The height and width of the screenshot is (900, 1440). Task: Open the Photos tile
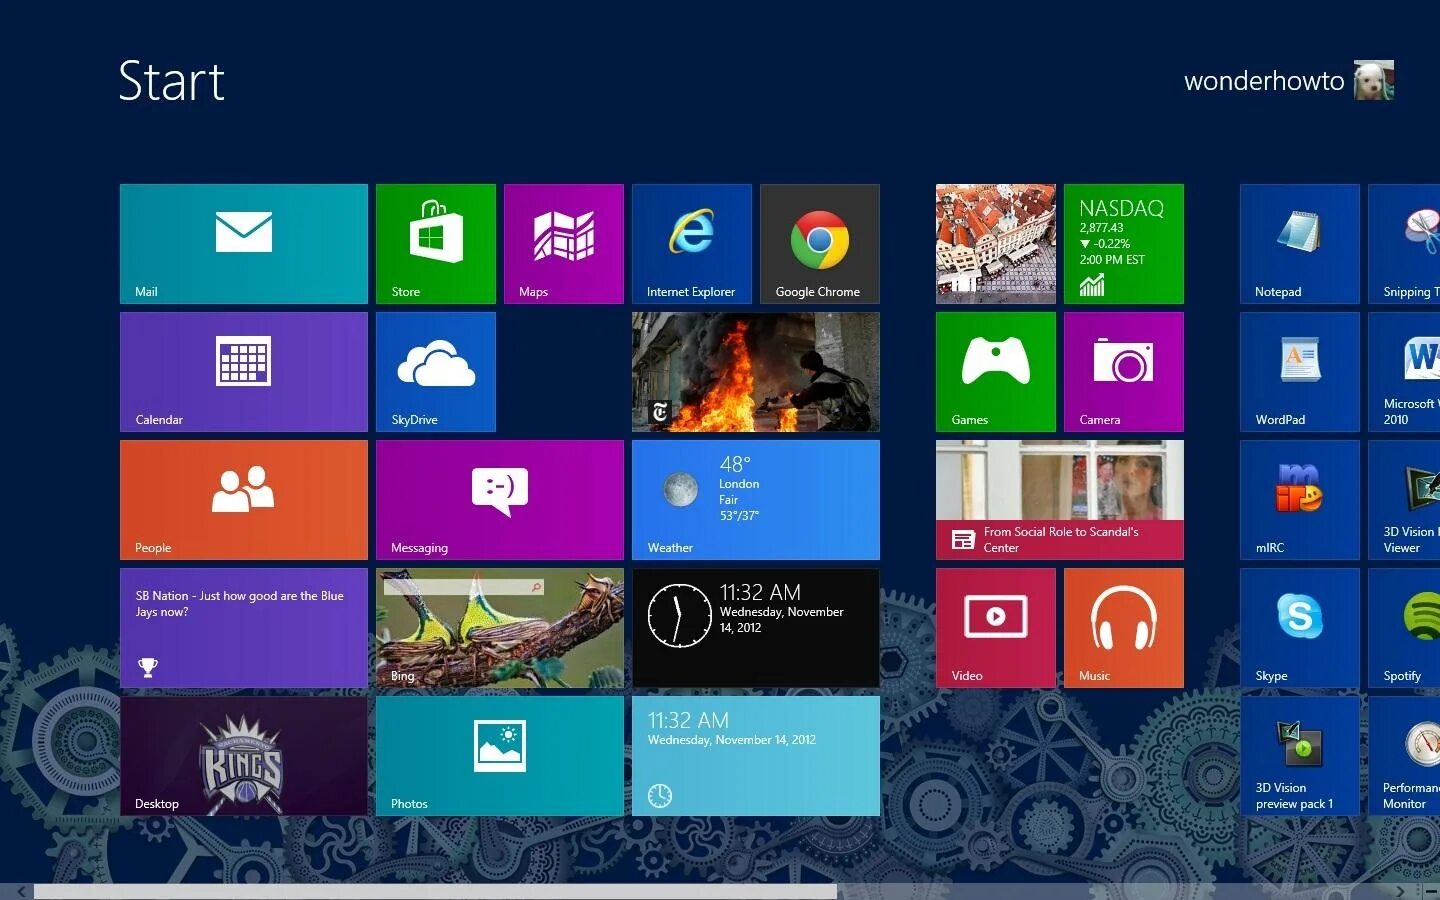coord(500,756)
